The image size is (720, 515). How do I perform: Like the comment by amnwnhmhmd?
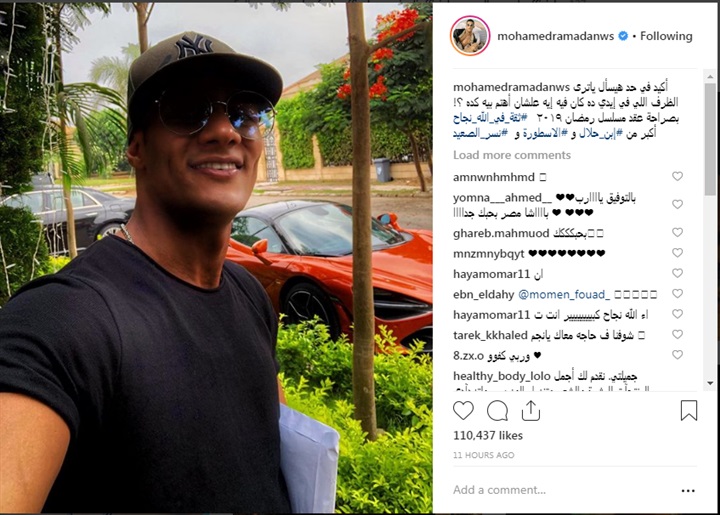[677, 176]
